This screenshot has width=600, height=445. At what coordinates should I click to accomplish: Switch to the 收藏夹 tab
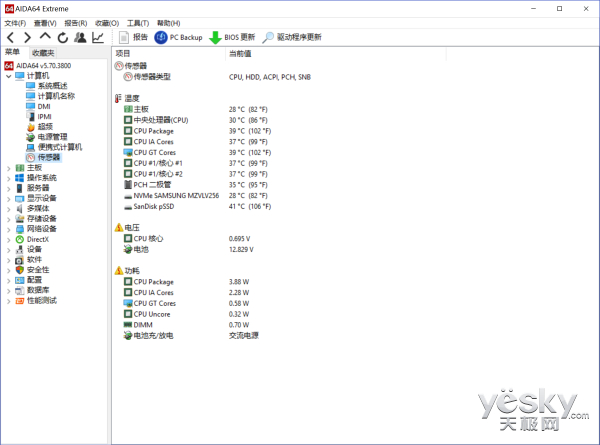(x=43, y=53)
